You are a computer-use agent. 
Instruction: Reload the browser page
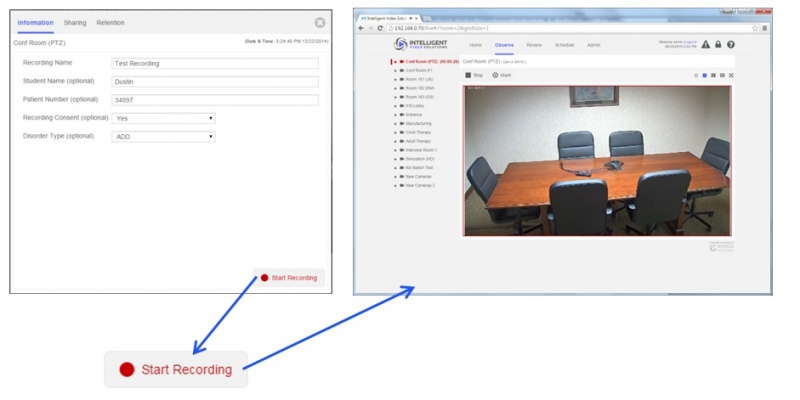click(x=380, y=28)
